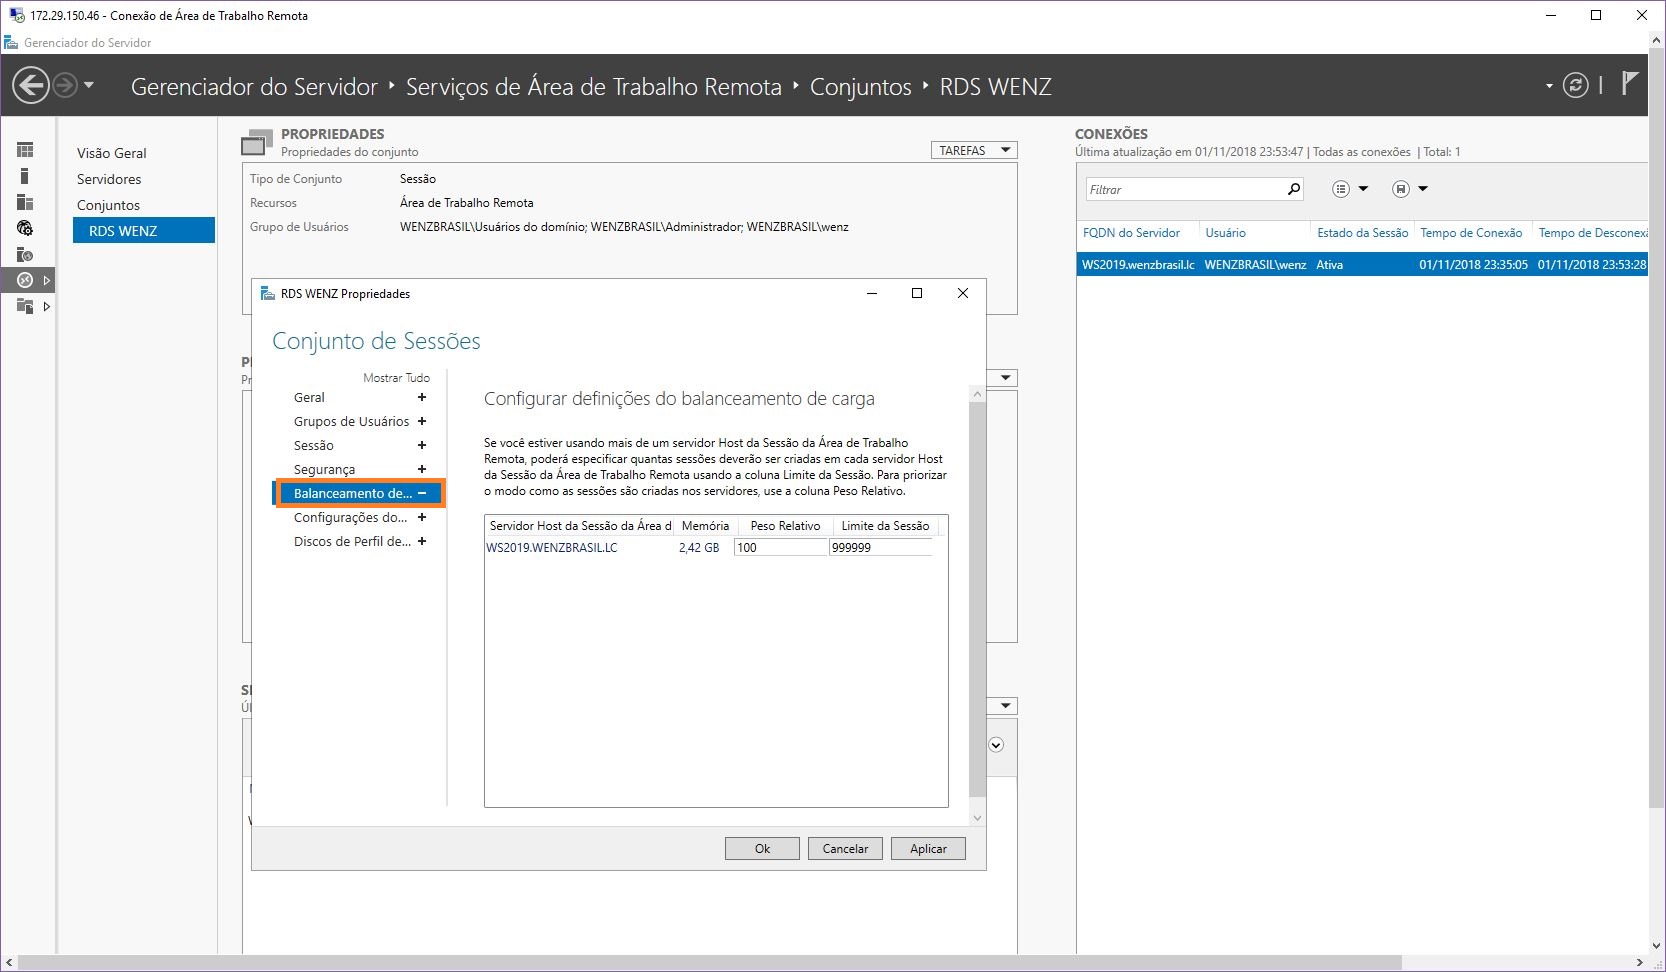Open Servidores in the navigation pane
1666x972 pixels.
pos(109,179)
